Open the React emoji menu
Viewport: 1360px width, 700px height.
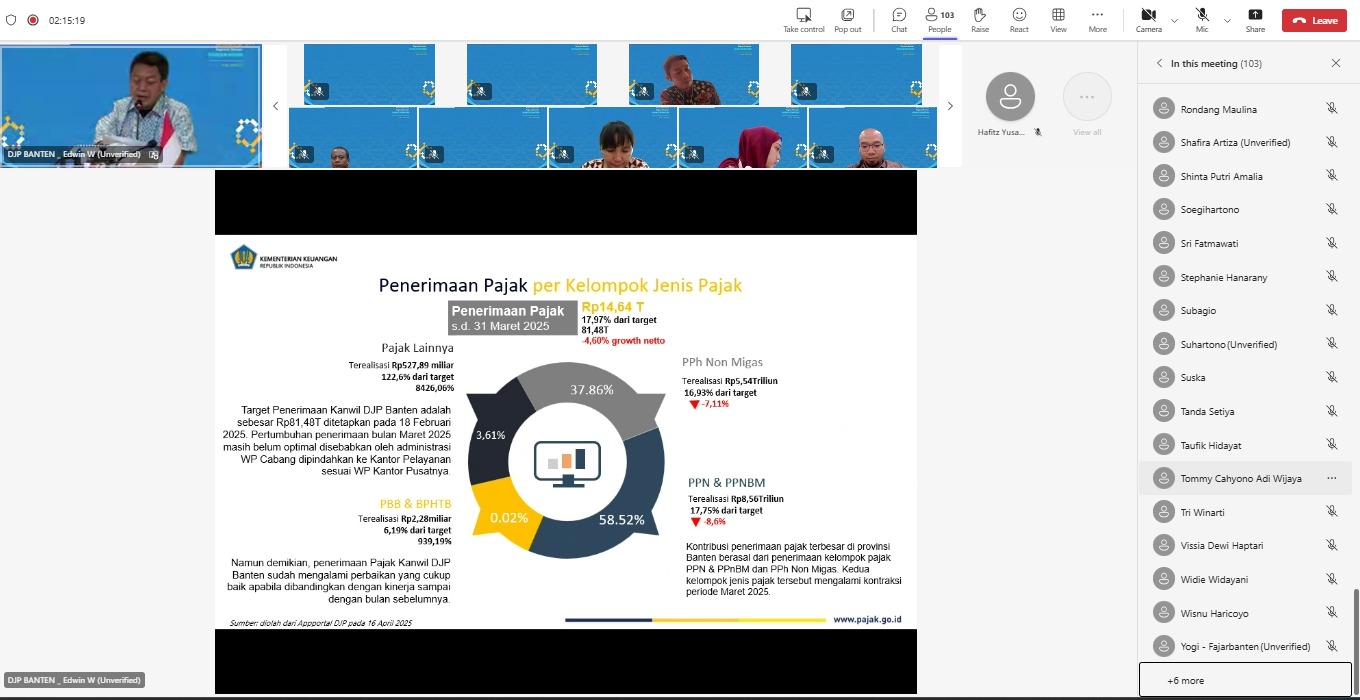(x=1019, y=15)
